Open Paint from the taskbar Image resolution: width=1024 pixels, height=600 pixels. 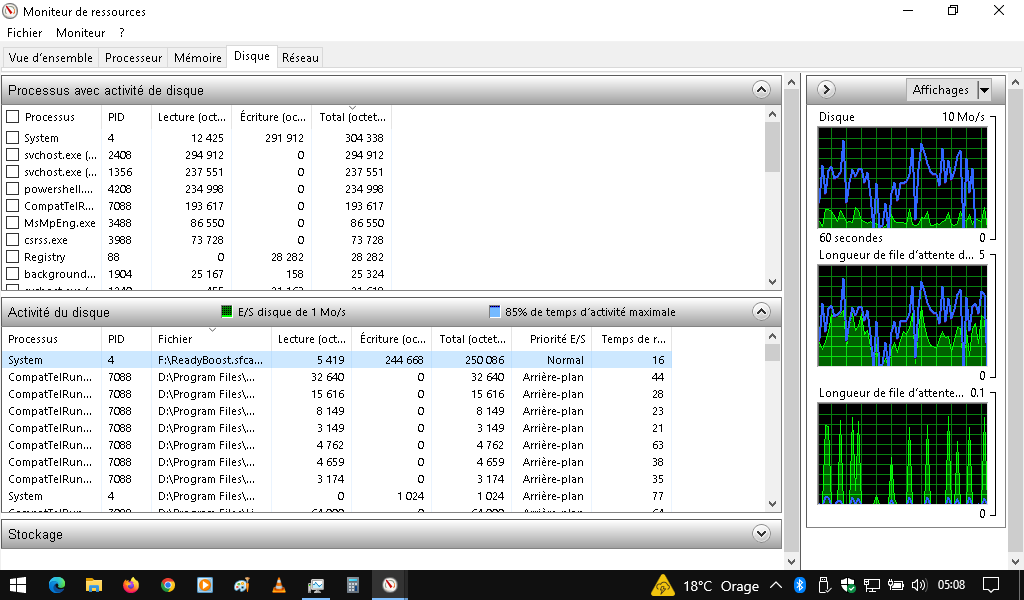click(x=242, y=585)
